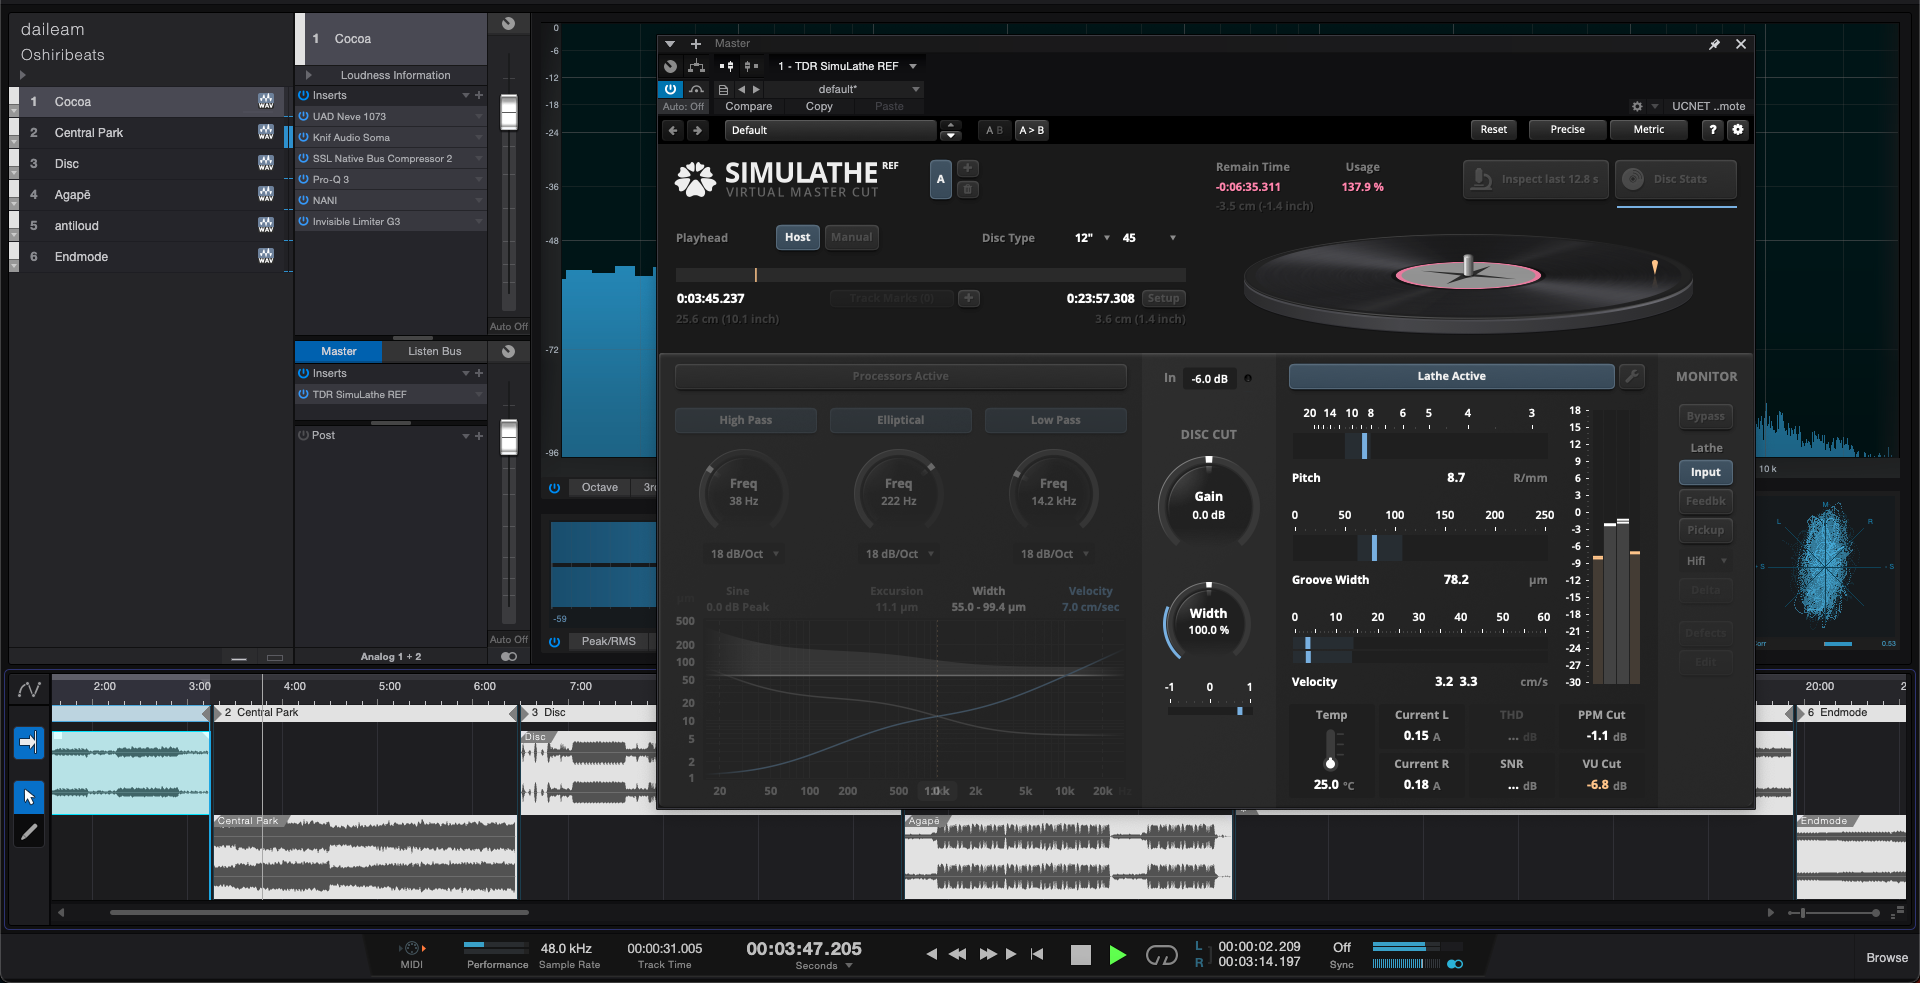Click the Default preset name field
This screenshot has width=1920, height=983.
click(830, 130)
